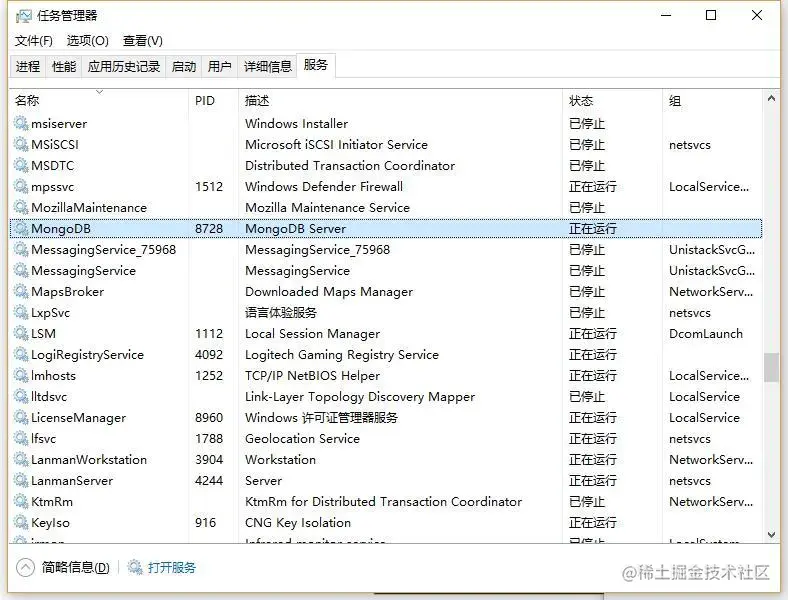The height and width of the screenshot is (600, 788).
Task: Click the Microsoft iSCSI Initiator Service text
Action: pyautogui.click(x=336, y=144)
